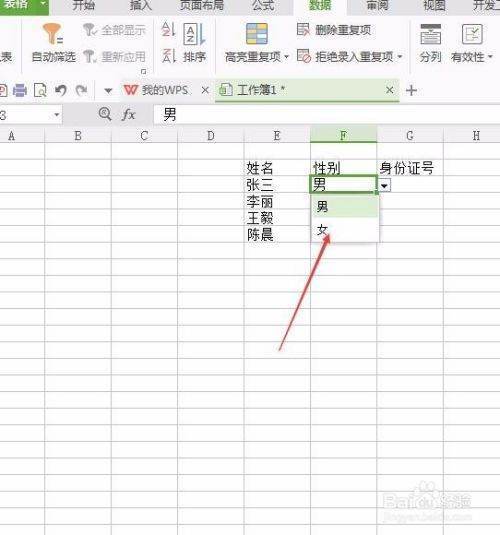Select column H header
Viewport: 500px width, 535px height.
point(476,135)
